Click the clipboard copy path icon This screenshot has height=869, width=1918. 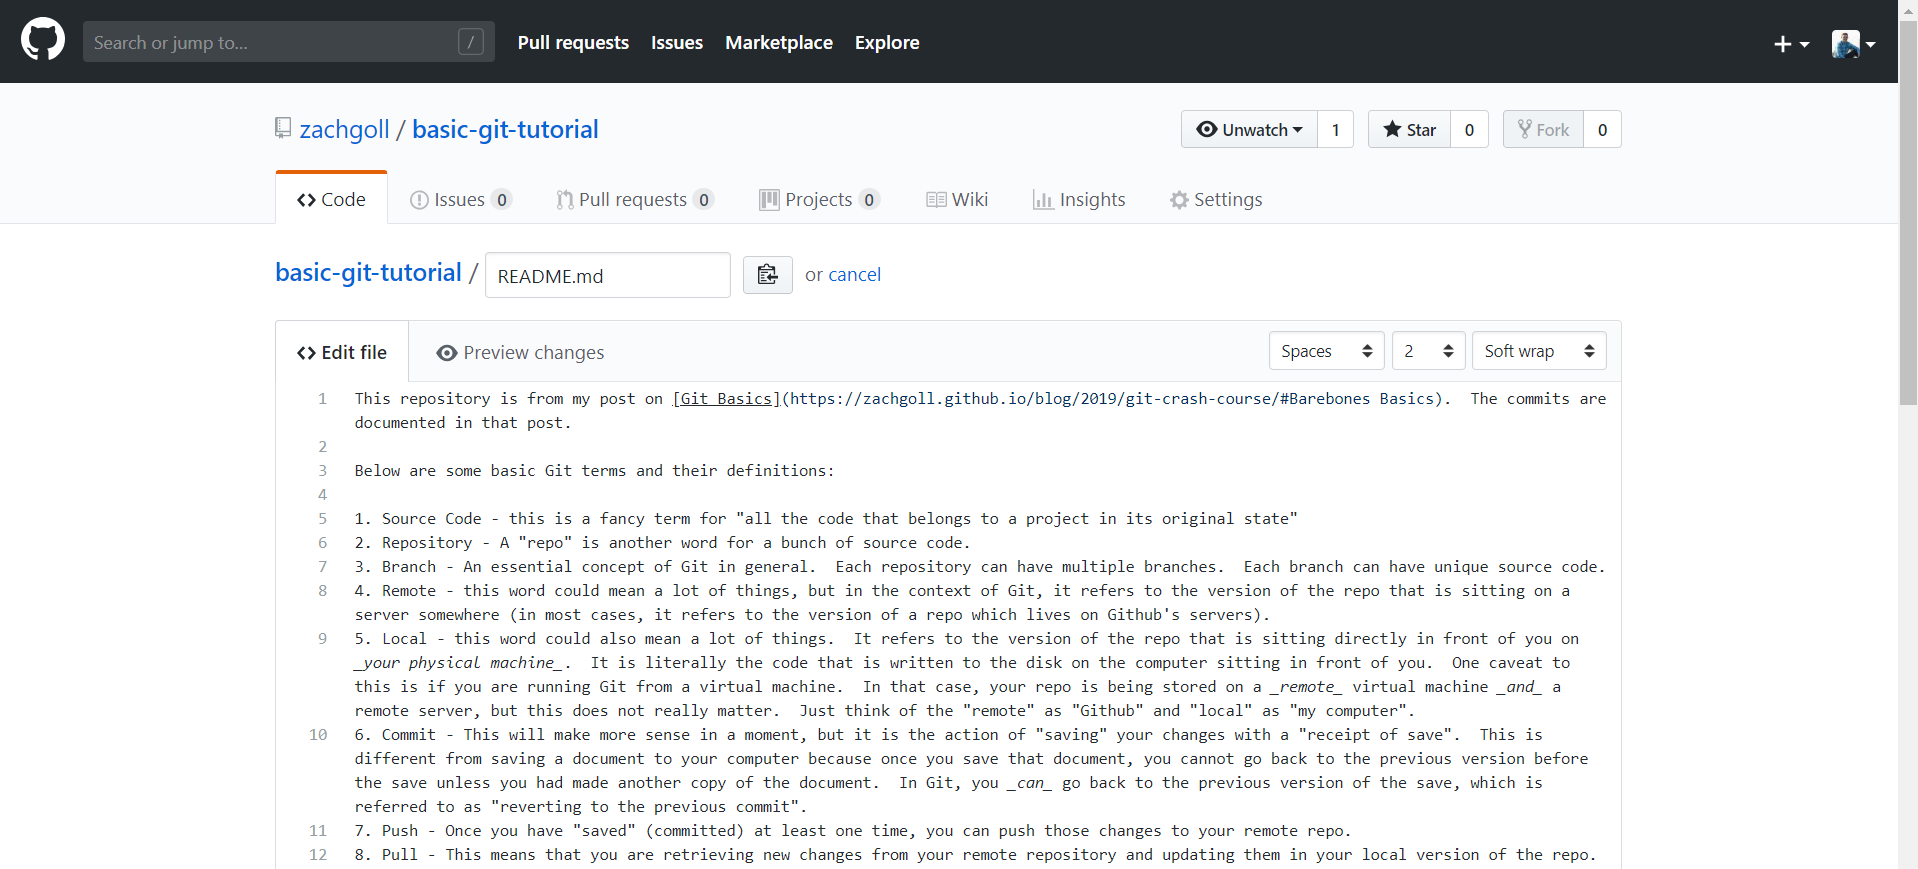coord(767,274)
